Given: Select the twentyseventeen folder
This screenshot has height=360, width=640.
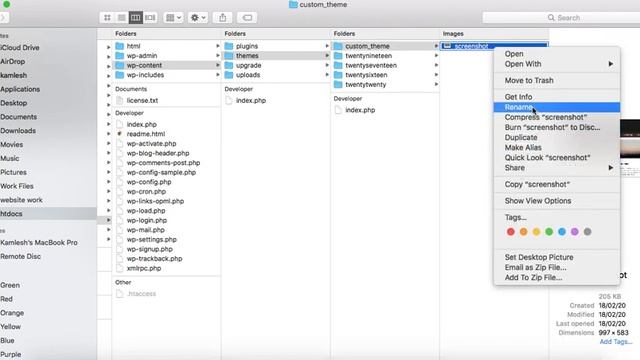Looking at the screenshot, I should 371,65.
